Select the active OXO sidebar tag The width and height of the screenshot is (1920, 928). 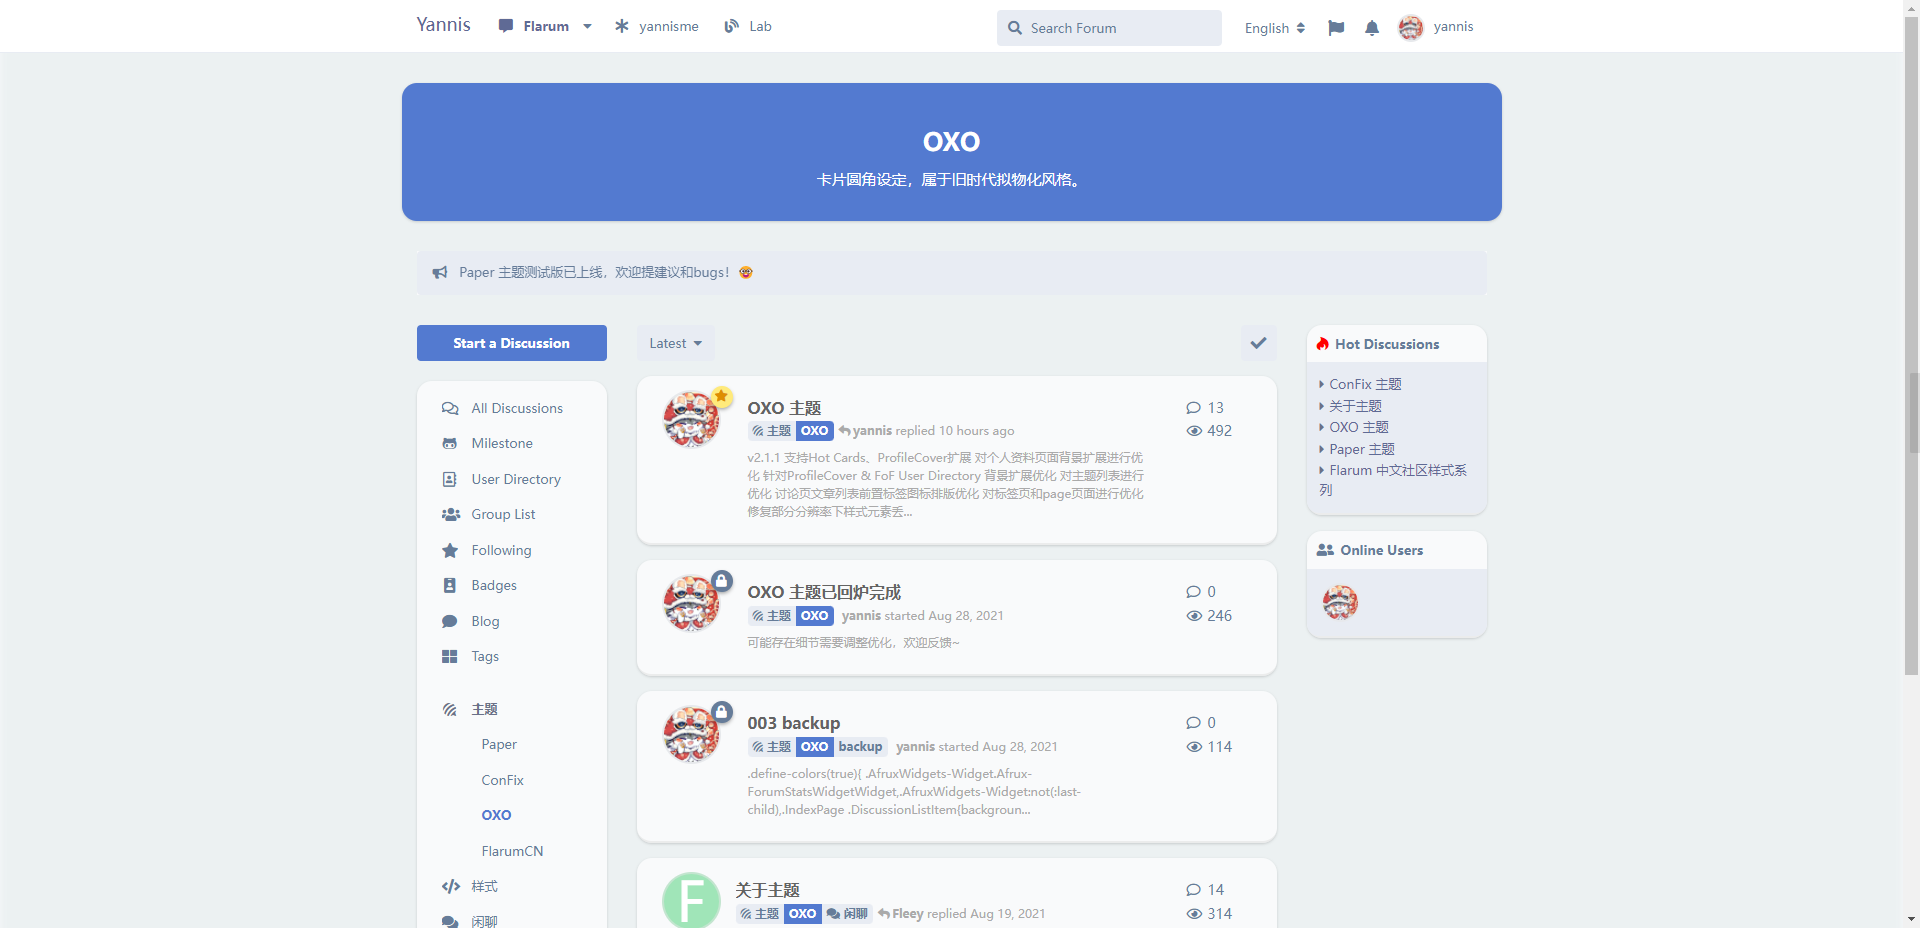pyautogui.click(x=496, y=815)
